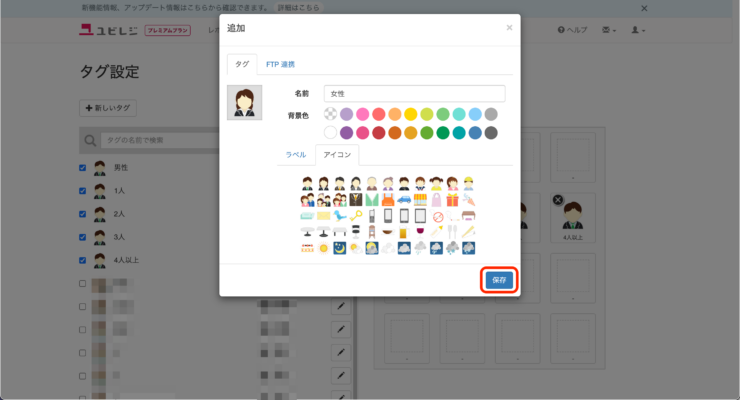This screenshot has width=740, height=400.
Task: Choose the black bar stool icon
Action: tap(355, 232)
